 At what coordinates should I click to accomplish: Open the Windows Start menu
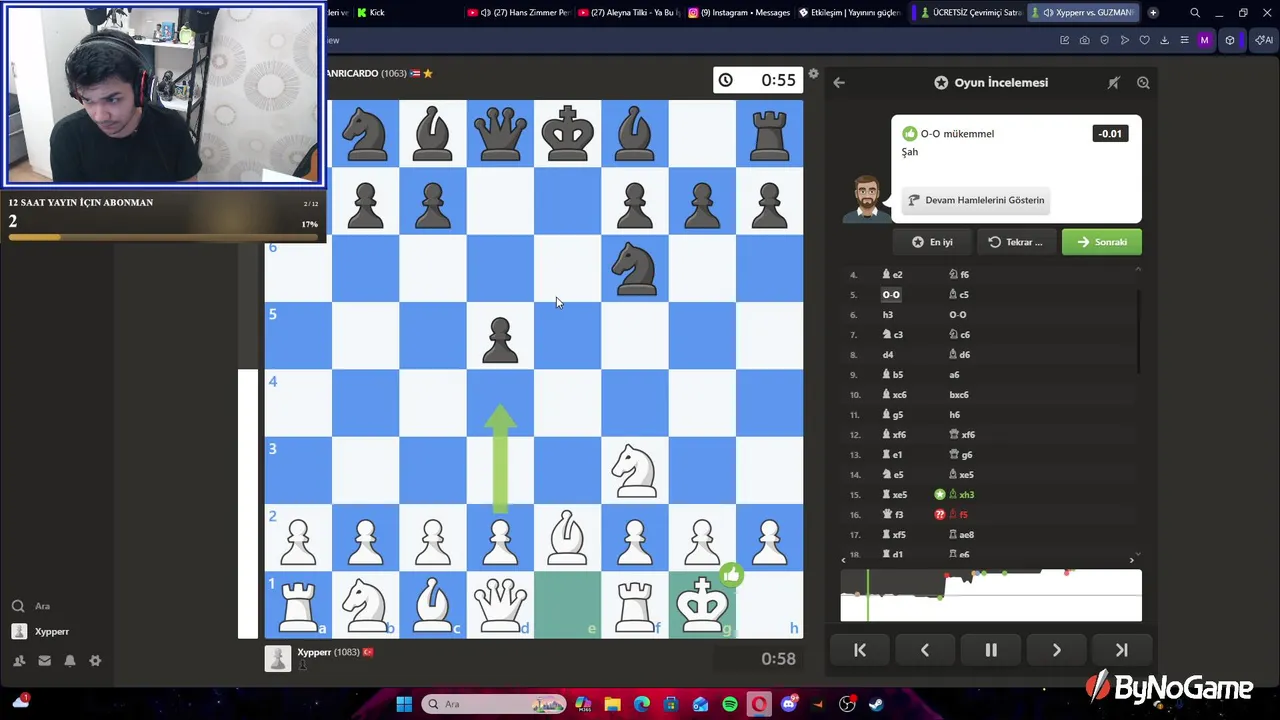(x=404, y=704)
